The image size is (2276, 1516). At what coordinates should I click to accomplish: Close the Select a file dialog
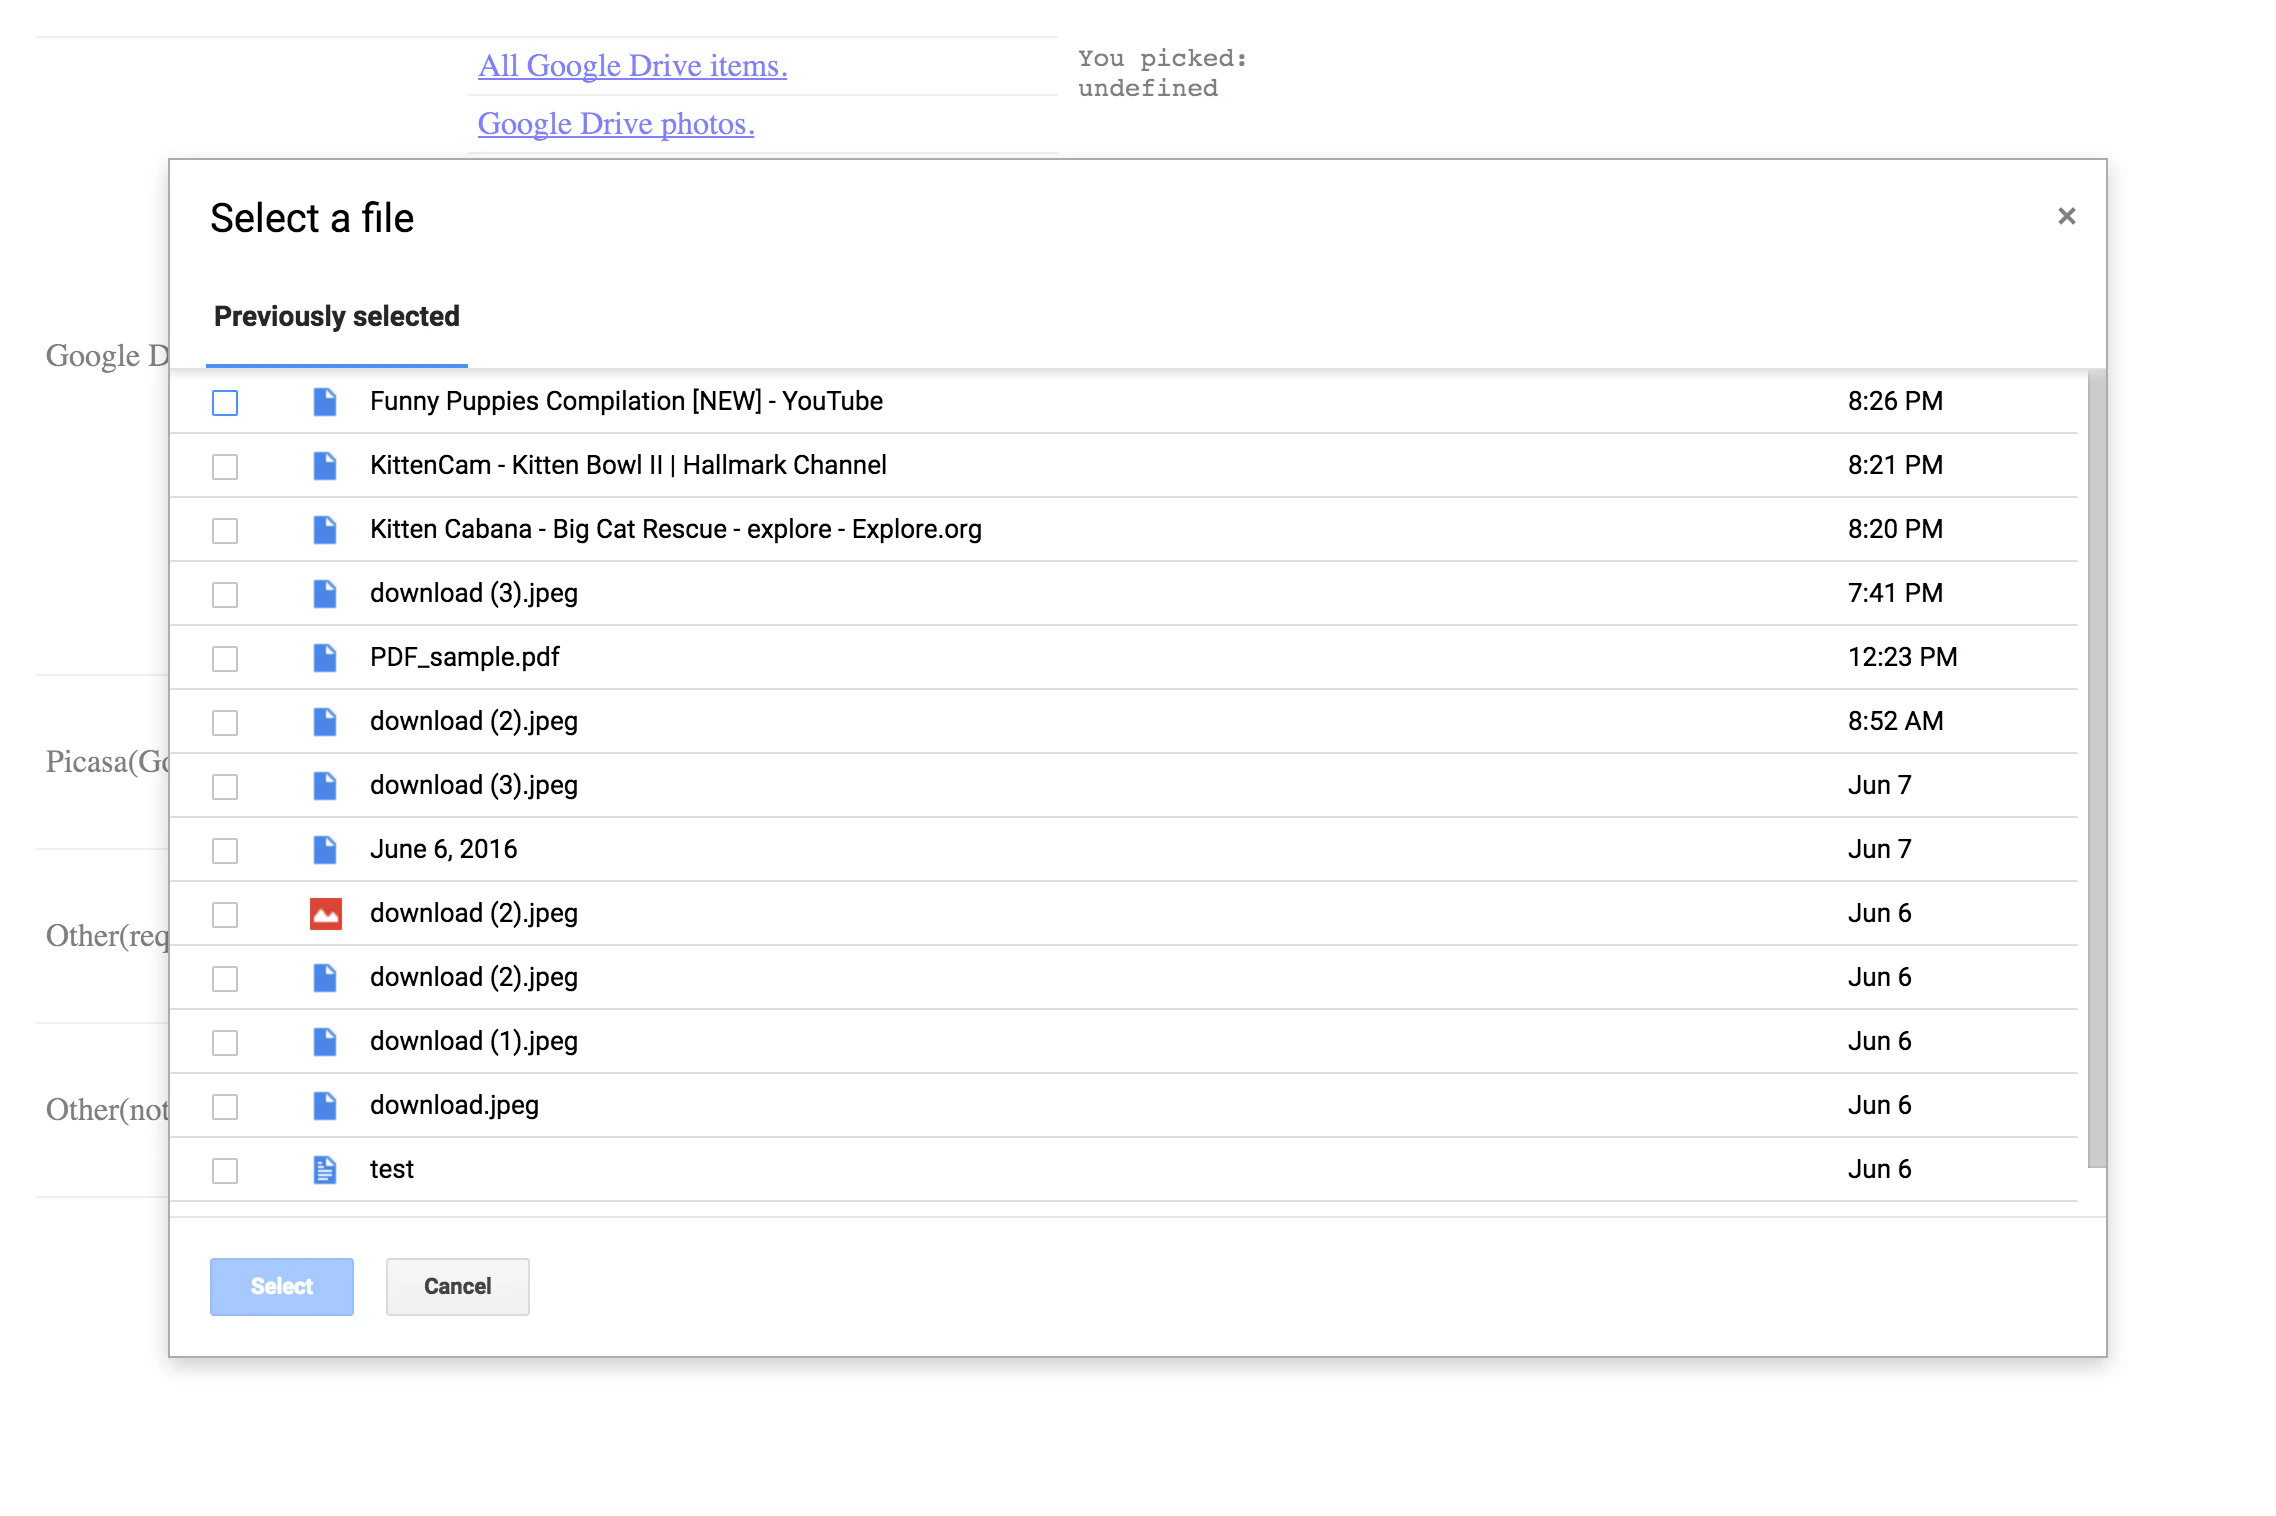click(x=2067, y=216)
